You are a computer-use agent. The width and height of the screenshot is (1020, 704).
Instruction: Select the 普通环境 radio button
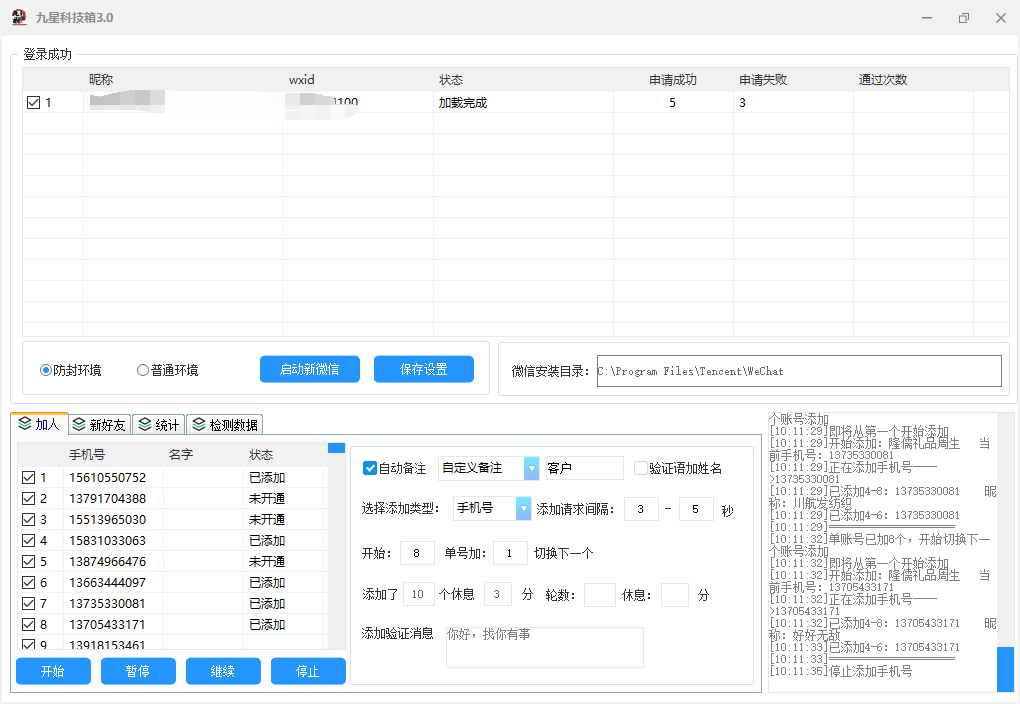[142, 370]
